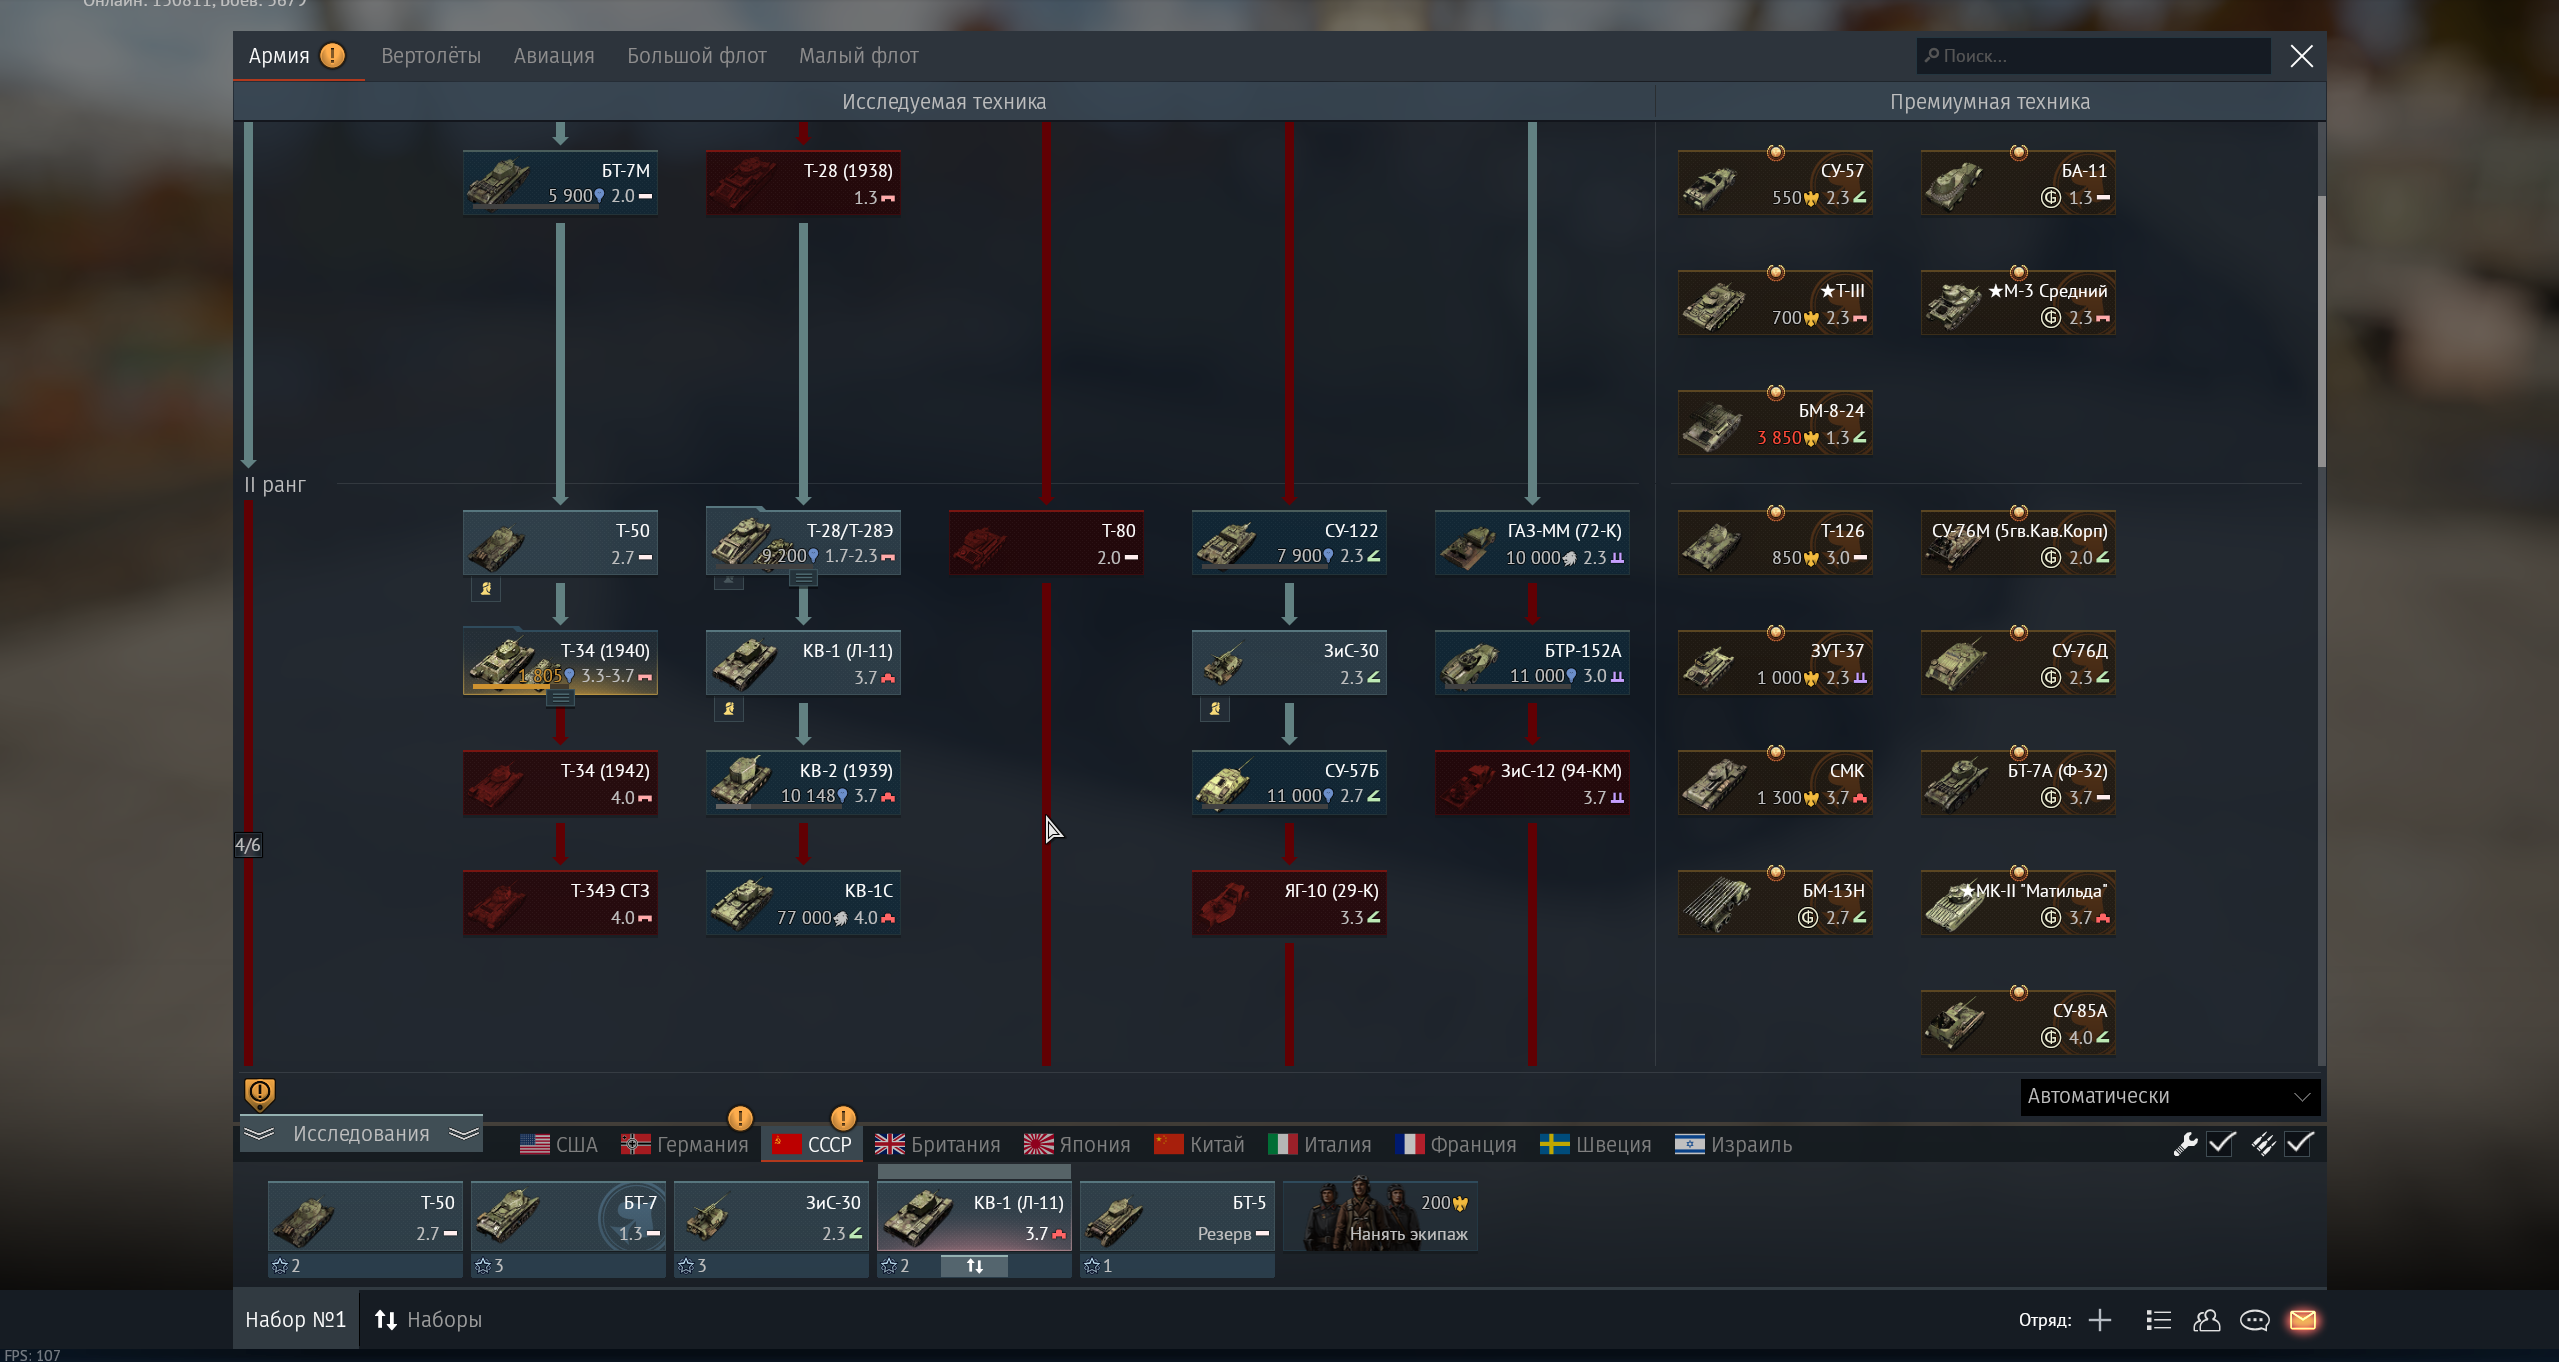Switch to the Большой флот tab
Screen dimensions: 2559x1362
pos(697,56)
